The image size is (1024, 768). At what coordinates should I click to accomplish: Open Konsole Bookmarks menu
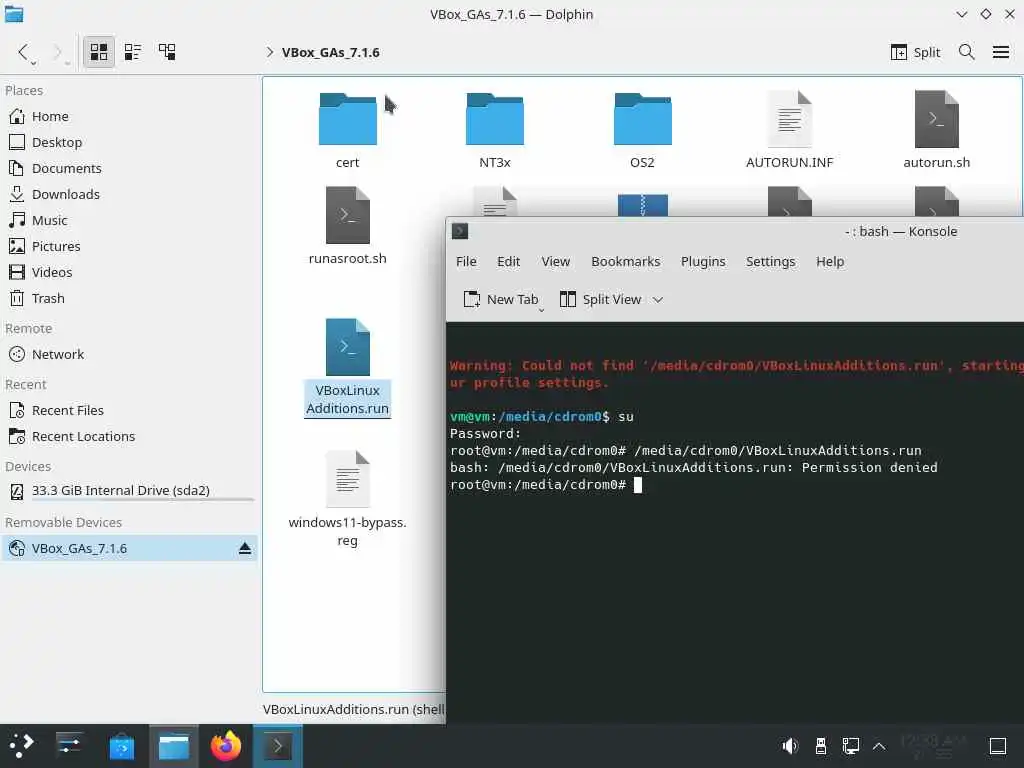[x=626, y=262]
